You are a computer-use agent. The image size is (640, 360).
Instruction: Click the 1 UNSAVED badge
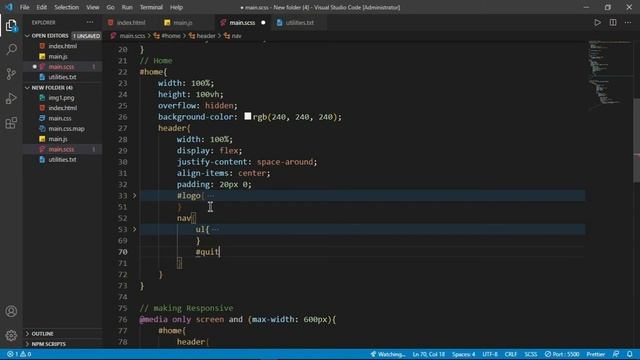click(86, 36)
